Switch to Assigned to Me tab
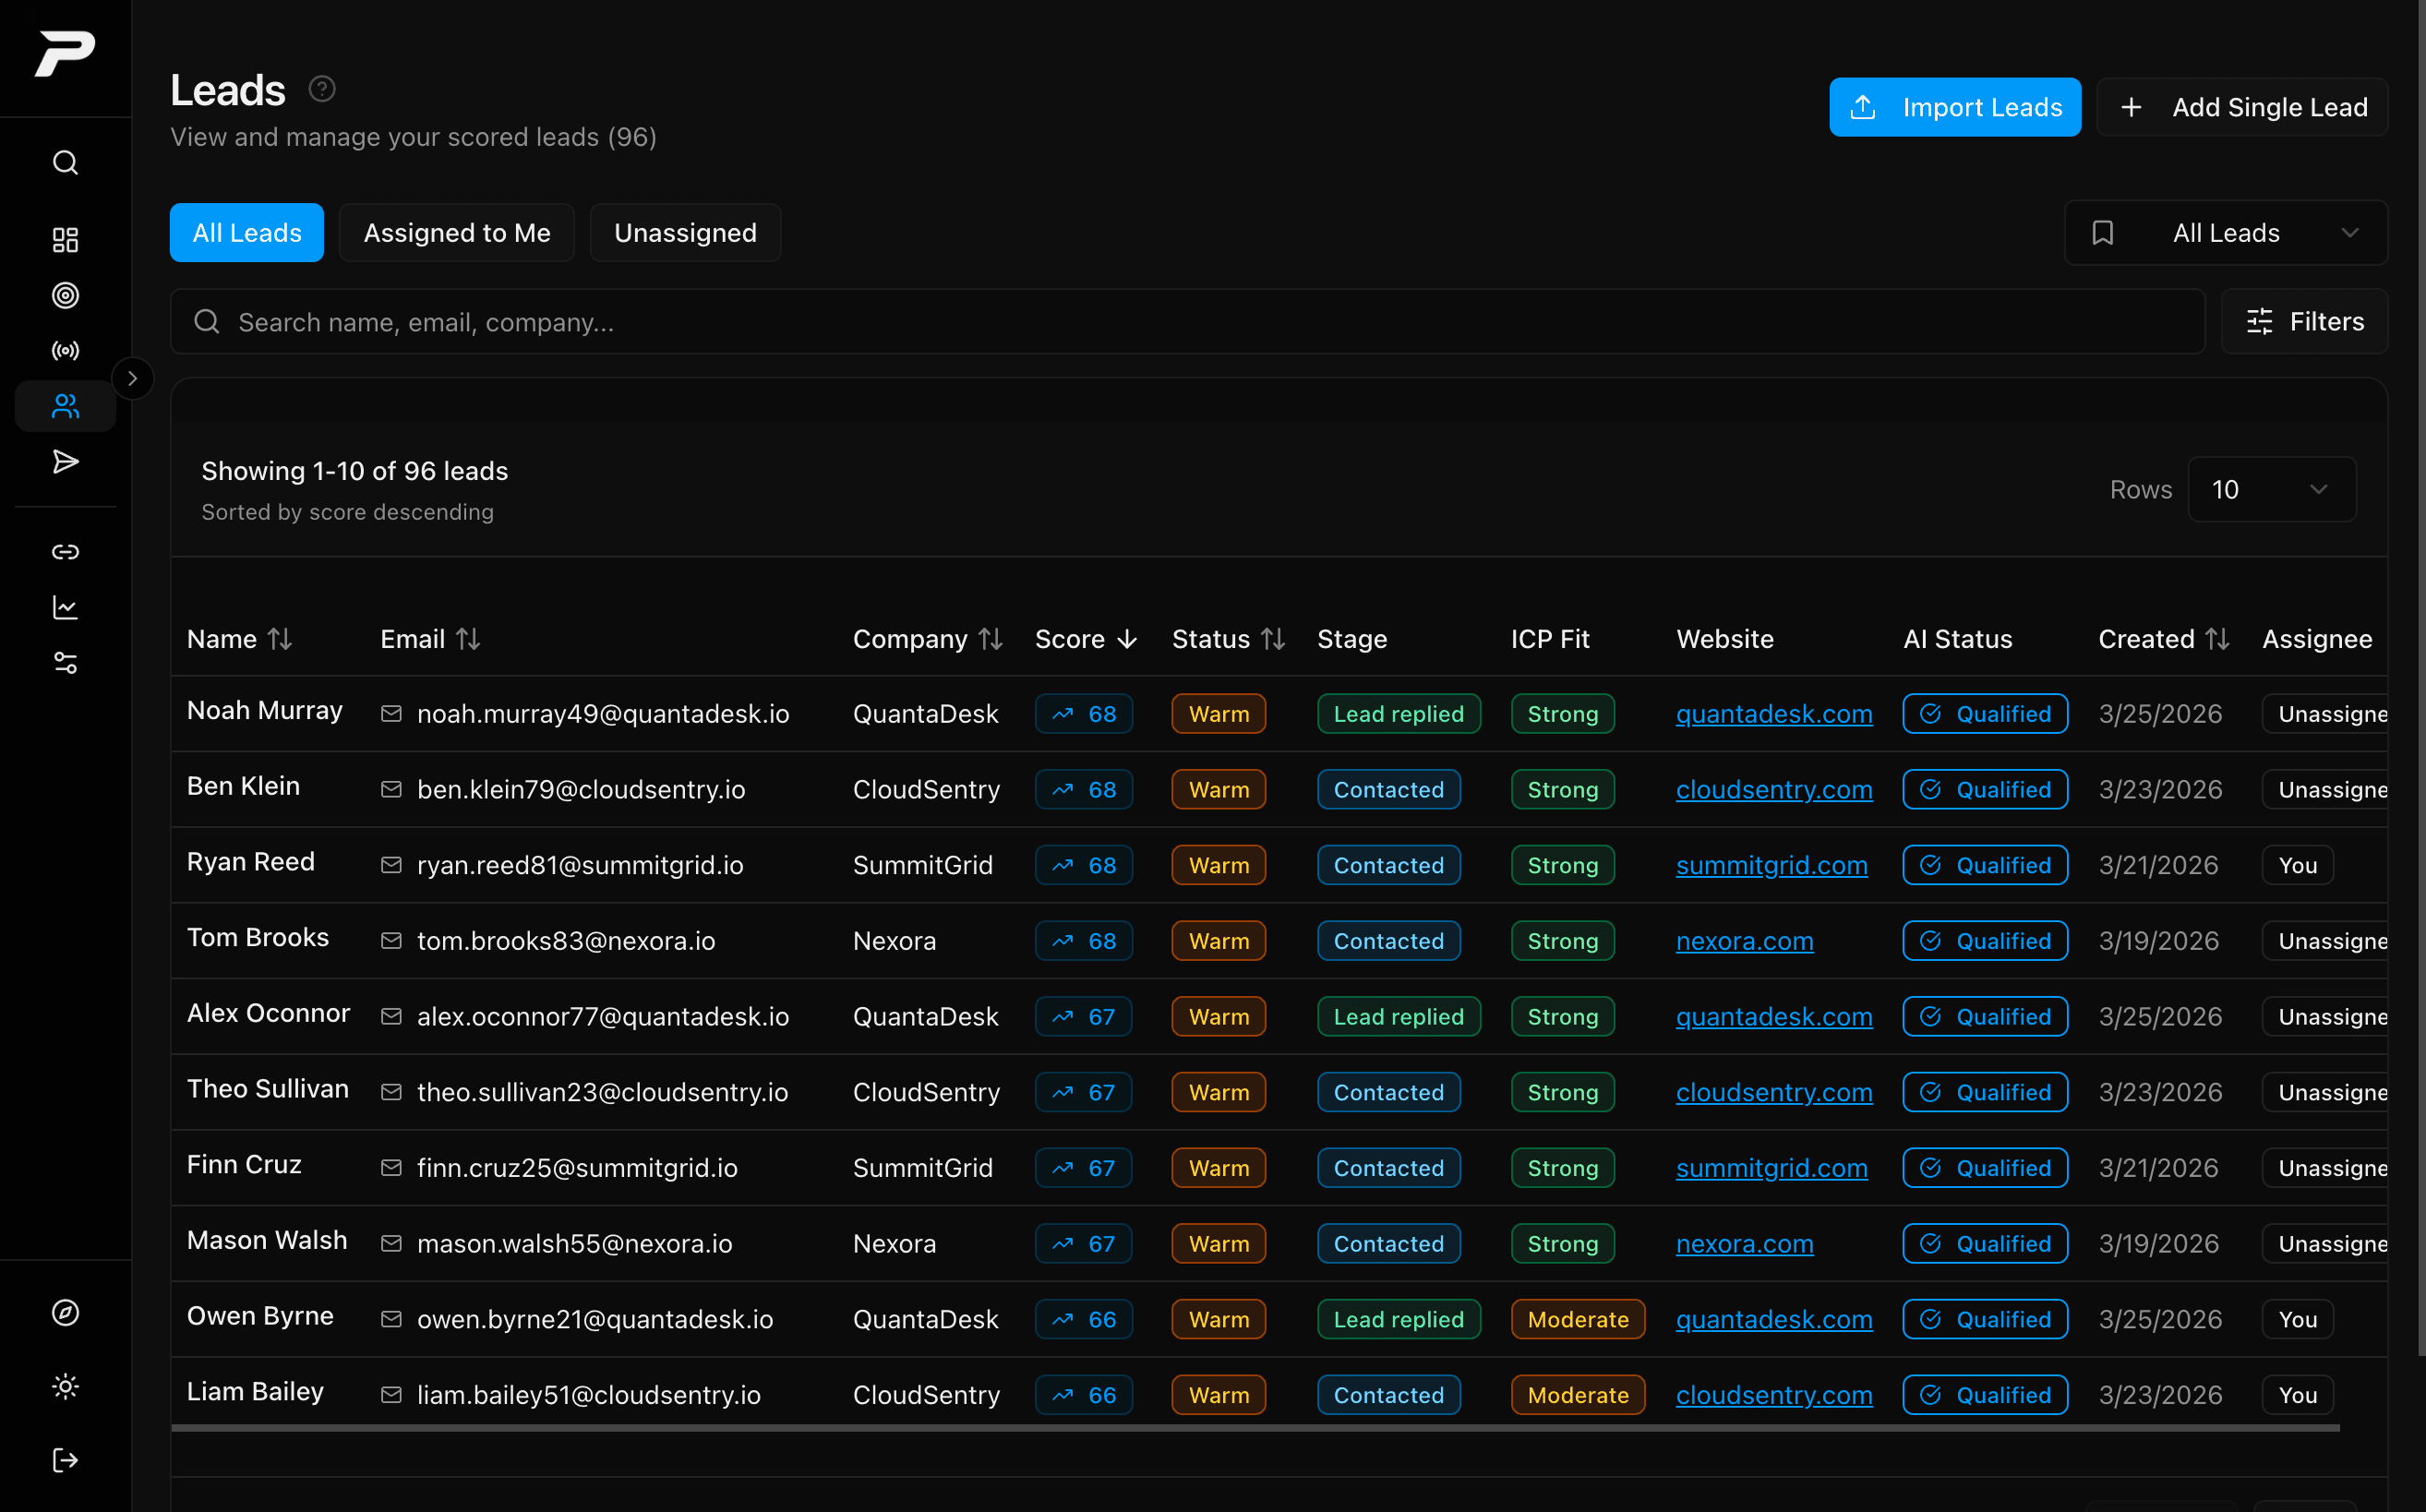 pyautogui.click(x=457, y=233)
